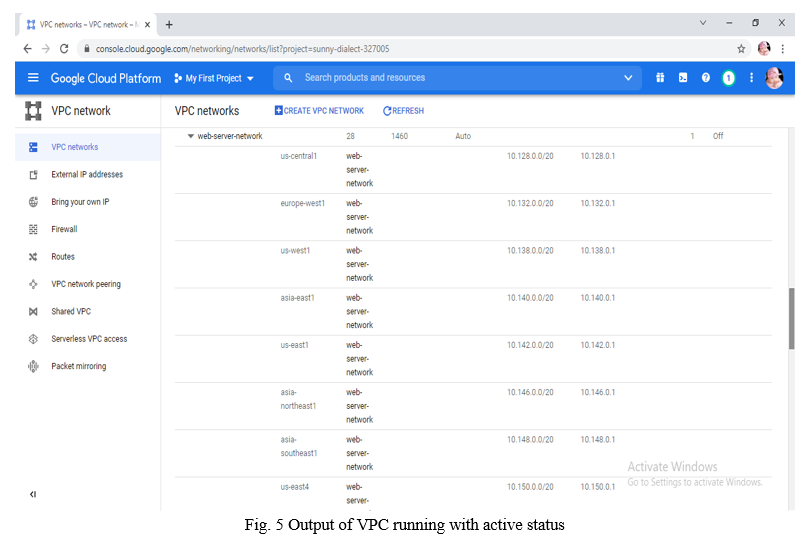Select IP range 10.140.0.0/20
The height and width of the screenshot is (541, 802).
(x=530, y=298)
